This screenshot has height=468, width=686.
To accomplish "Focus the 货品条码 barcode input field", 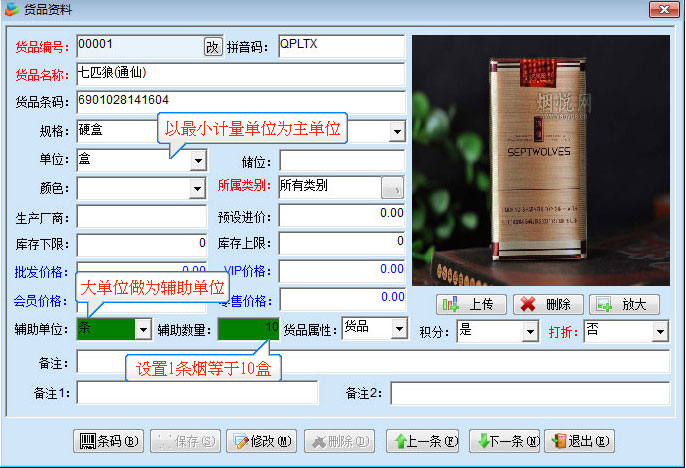I will coord(240,102).
